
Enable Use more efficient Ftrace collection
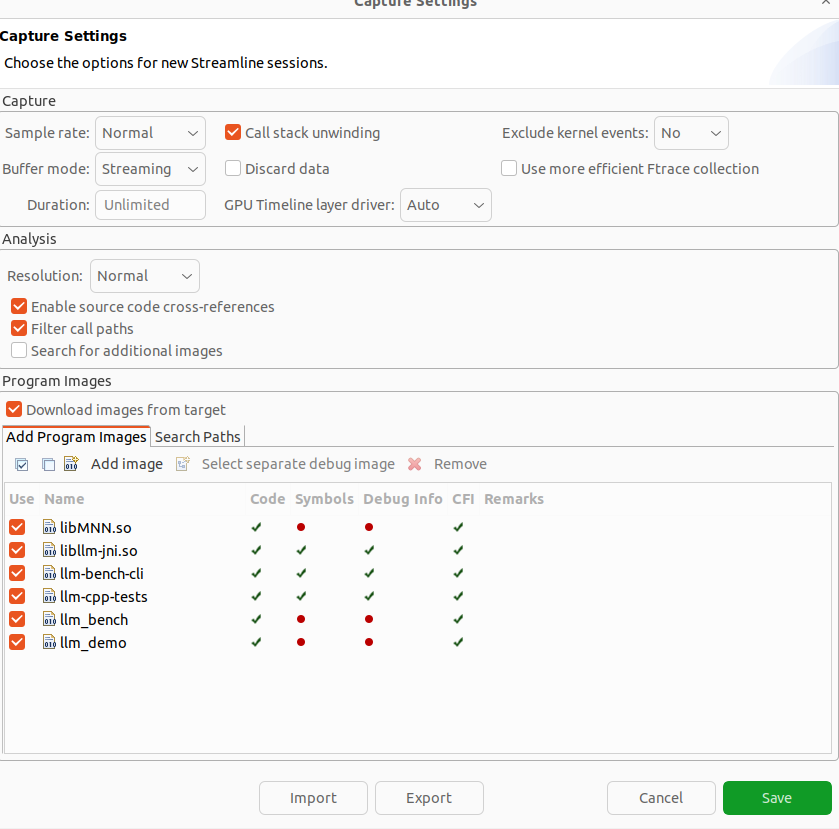[x=509, y=168]
